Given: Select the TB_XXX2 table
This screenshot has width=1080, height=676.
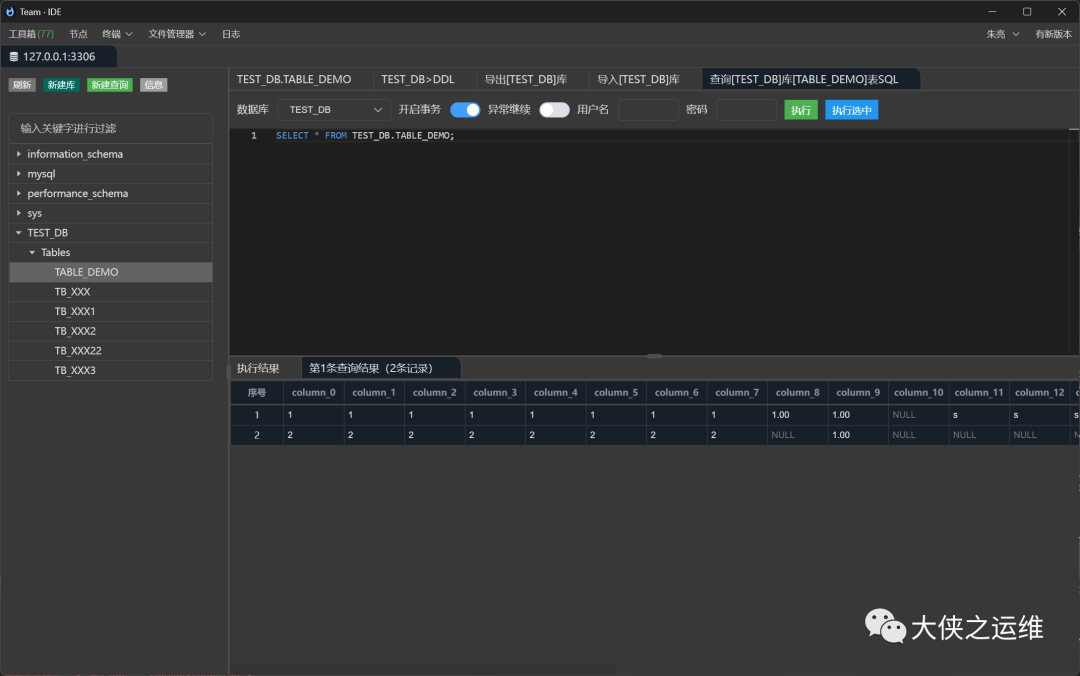Looking at the screenshot, I should coord(110,331).
